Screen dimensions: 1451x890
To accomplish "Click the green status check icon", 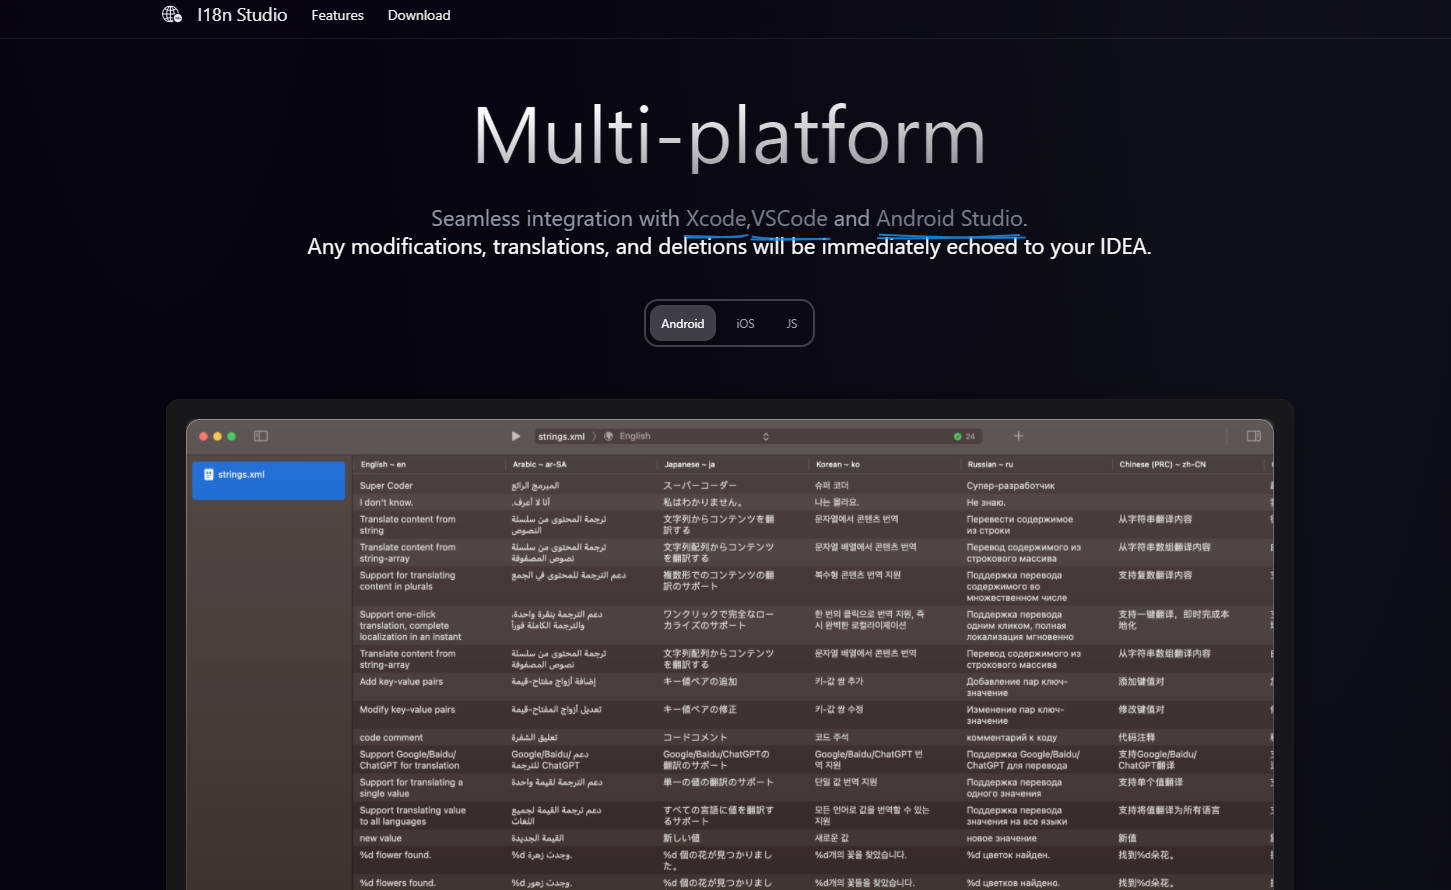I will point(957,437).
